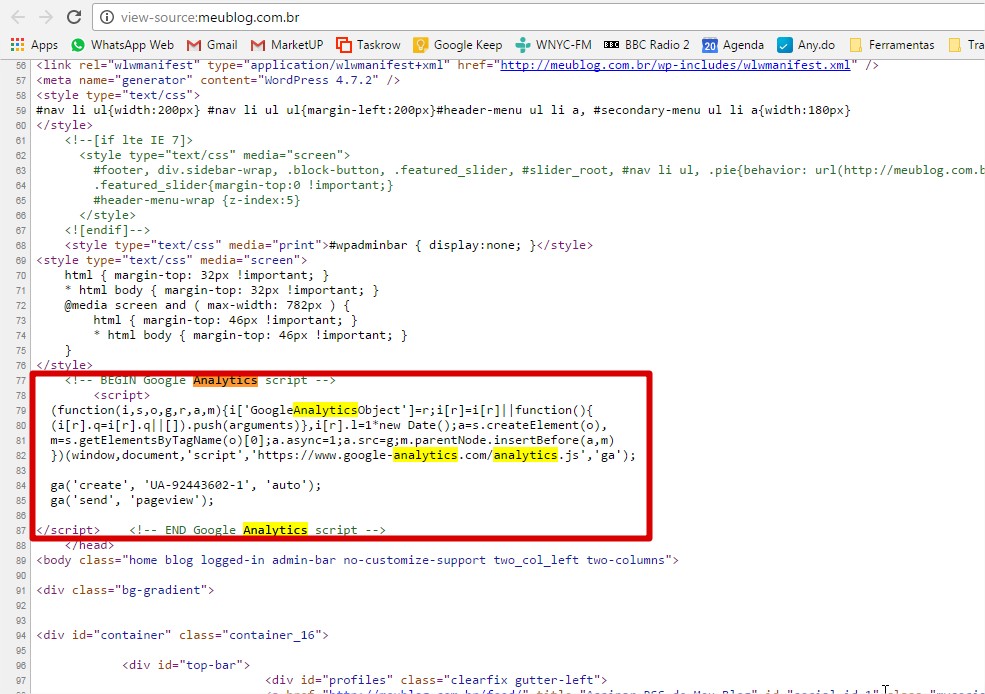Click the div id="container" line

[182, 635]
